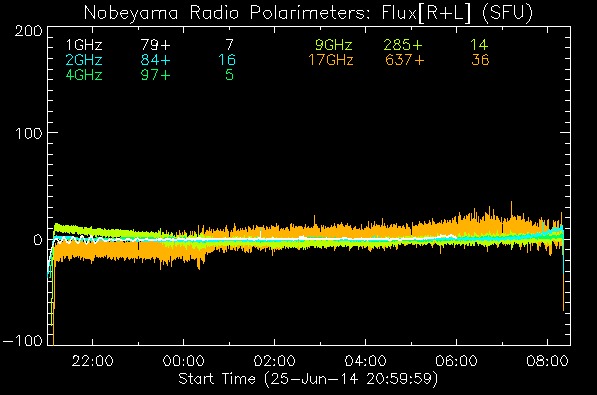The image size is (597, 395).
Task: Click the 200 y-axis label
Action: pos(29,31)
